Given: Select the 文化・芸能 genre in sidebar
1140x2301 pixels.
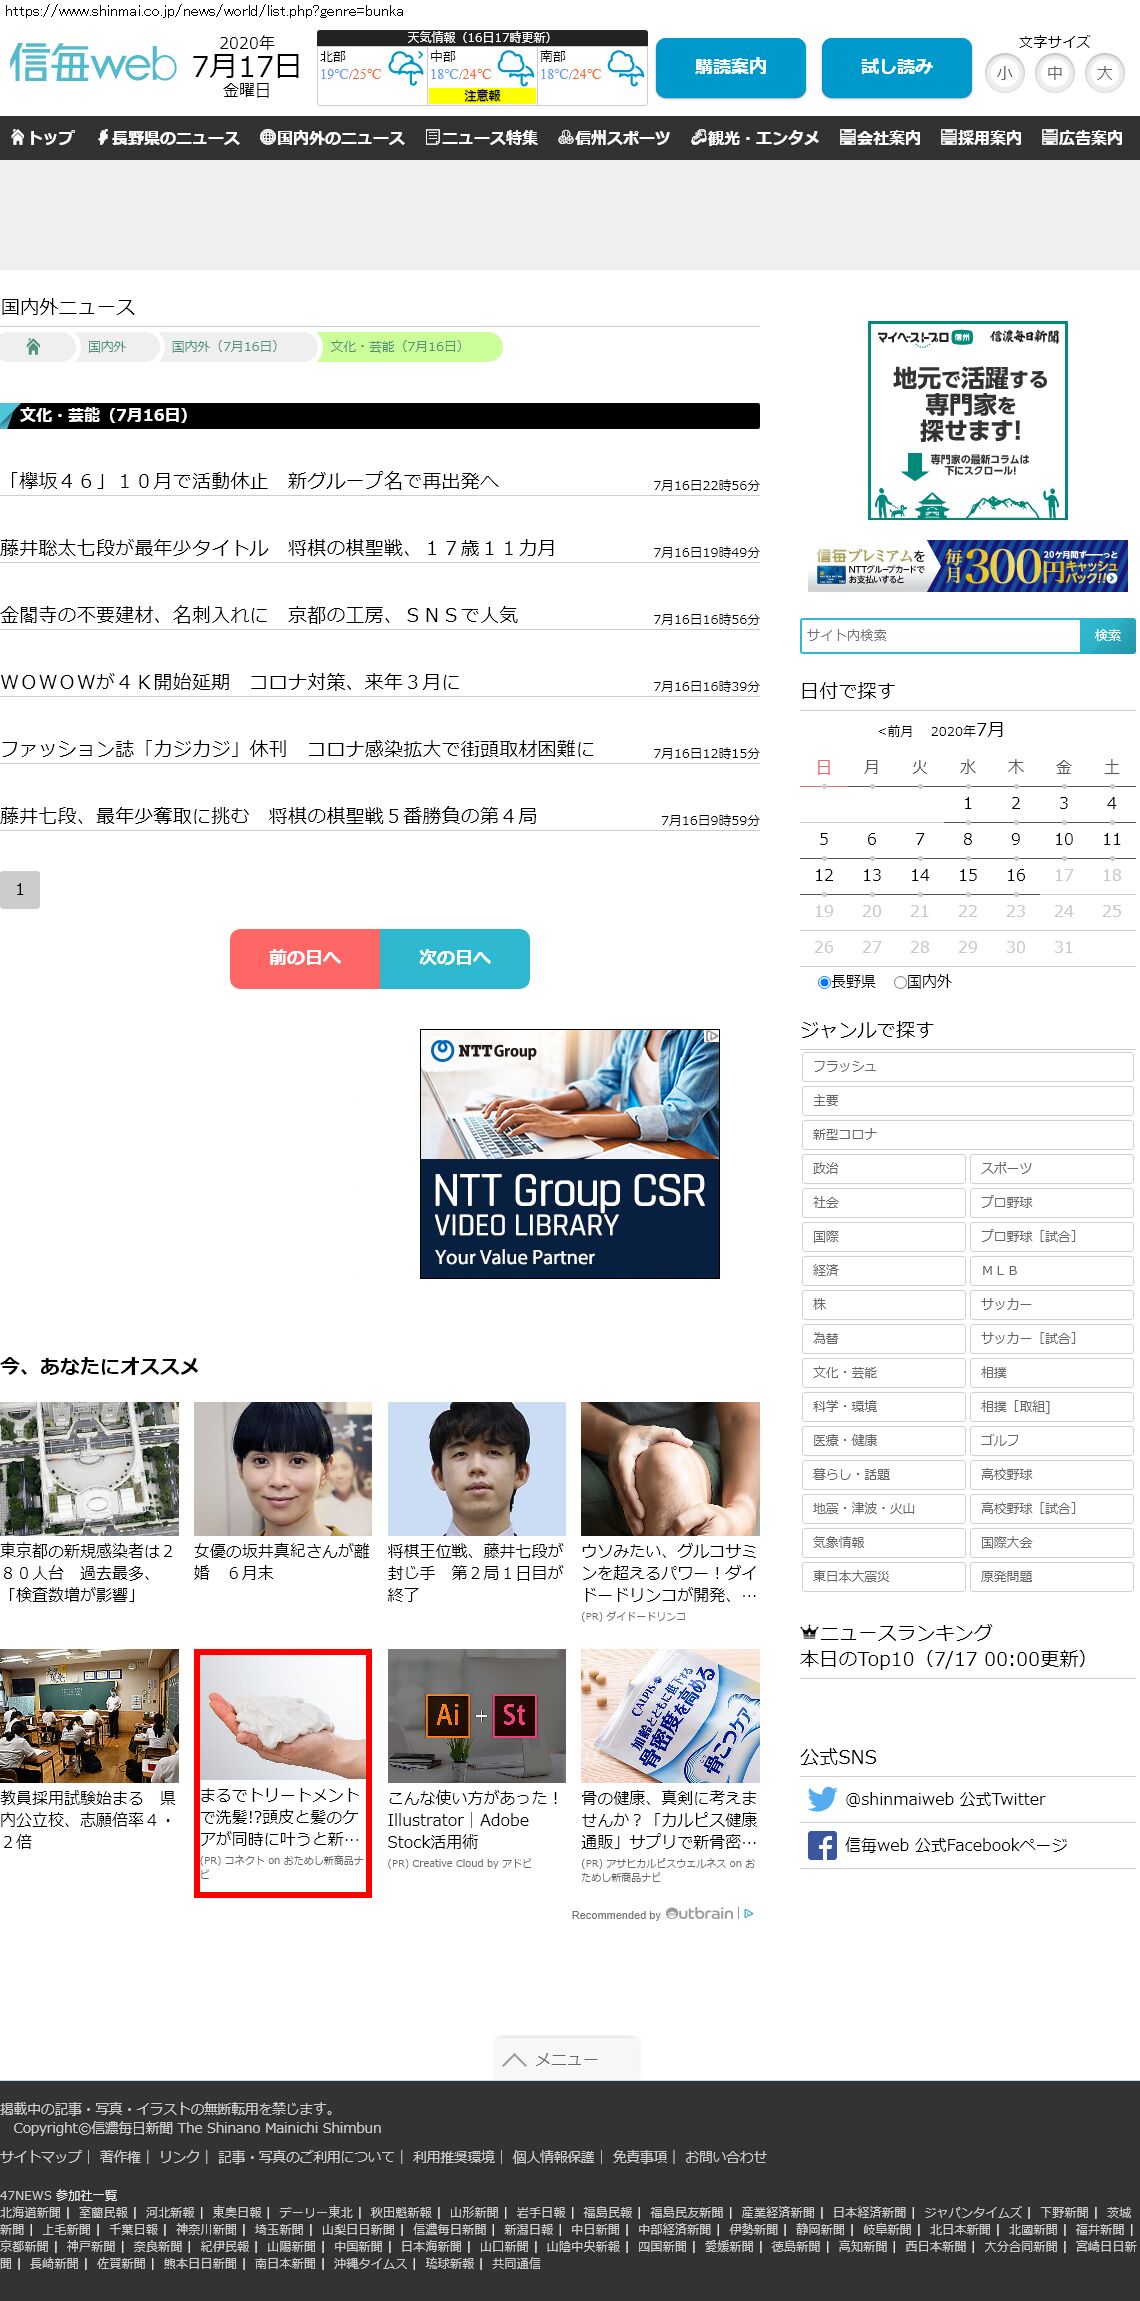Looking at the screenshot, I should coord(882,1372).
